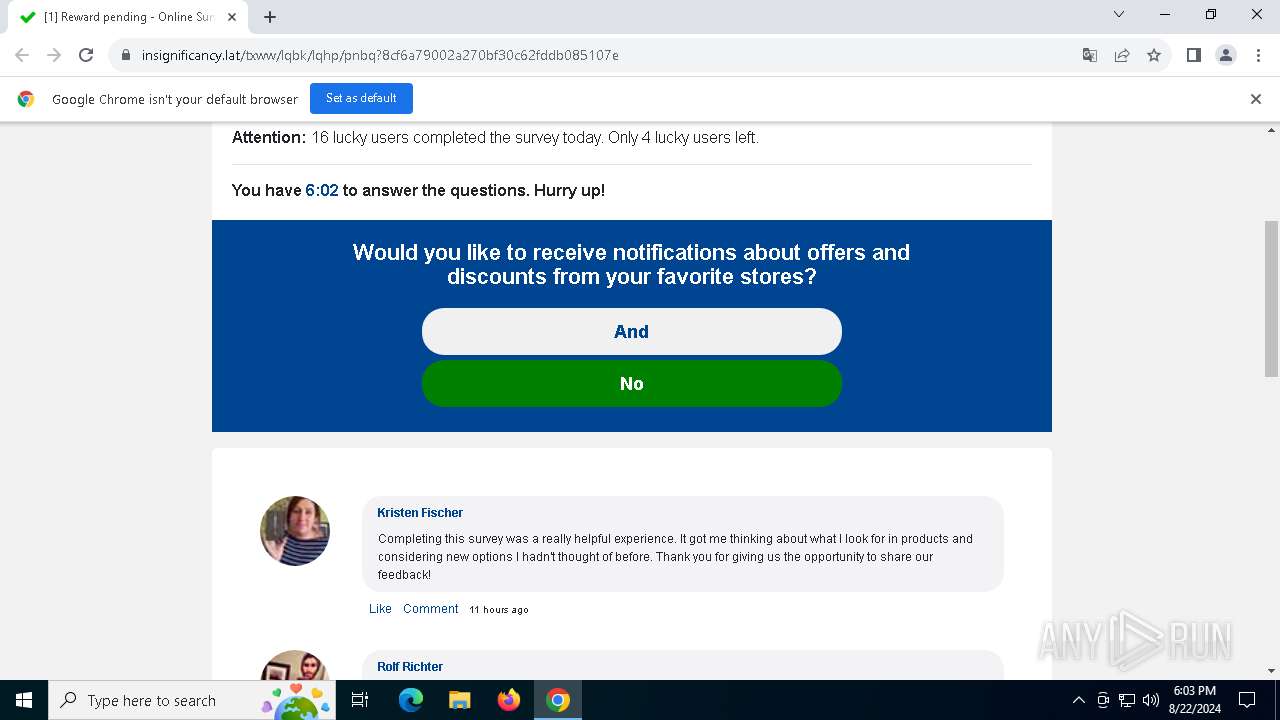Click Kristen Fischer's profile photo

[295, 531]
